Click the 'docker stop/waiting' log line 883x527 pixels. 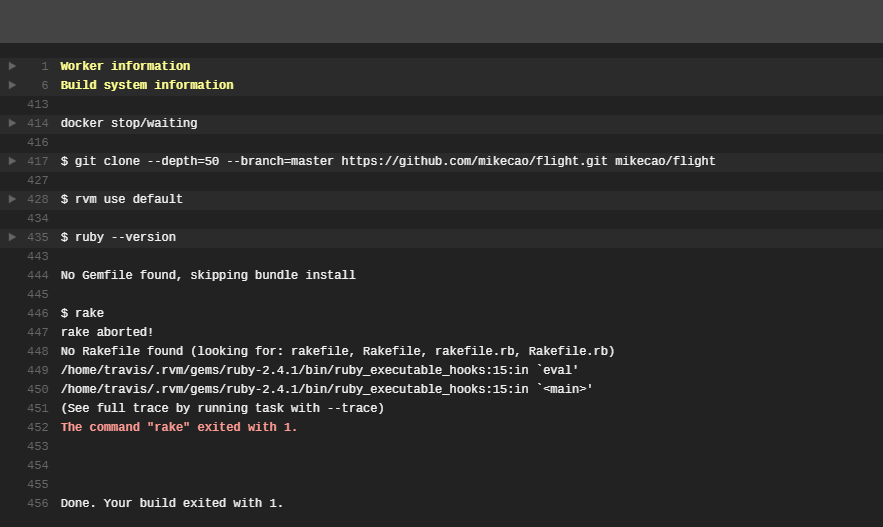coord(129,123)
